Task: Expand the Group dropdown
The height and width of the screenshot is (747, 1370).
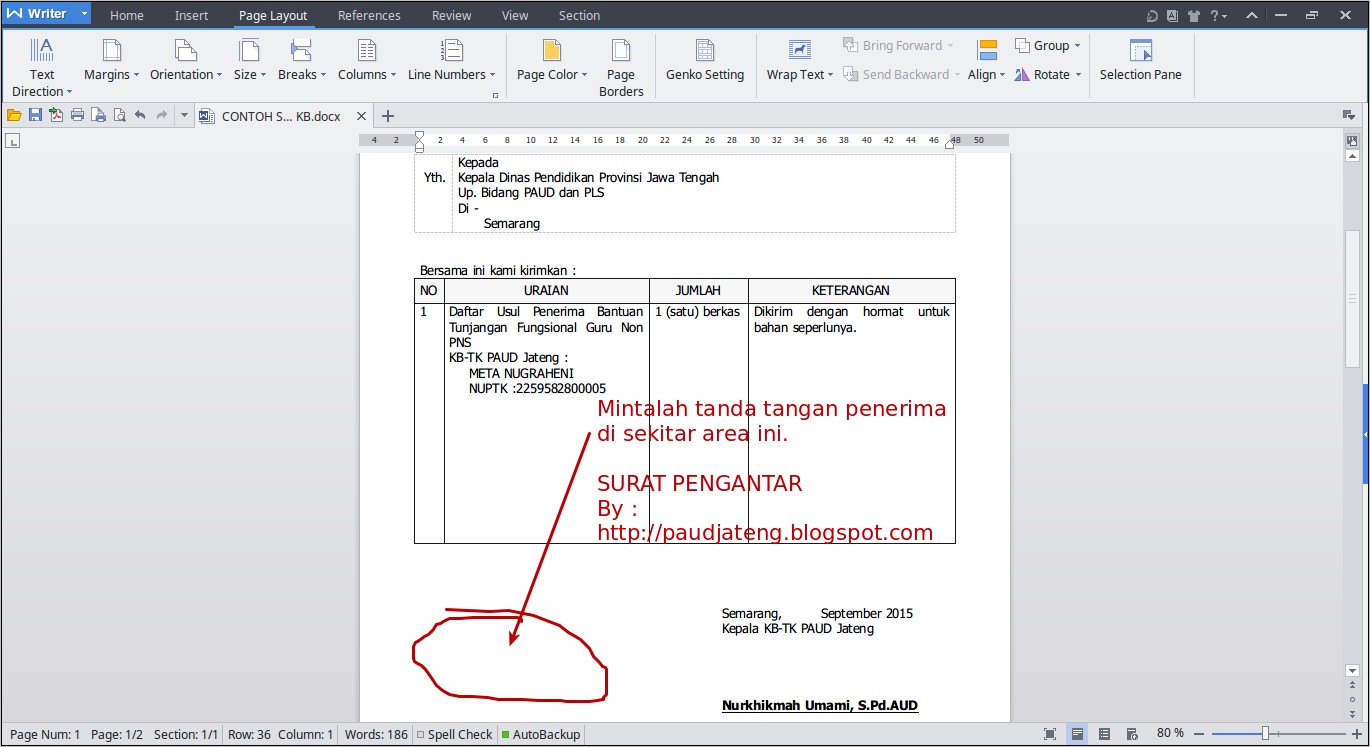Action: [1048, 46]
